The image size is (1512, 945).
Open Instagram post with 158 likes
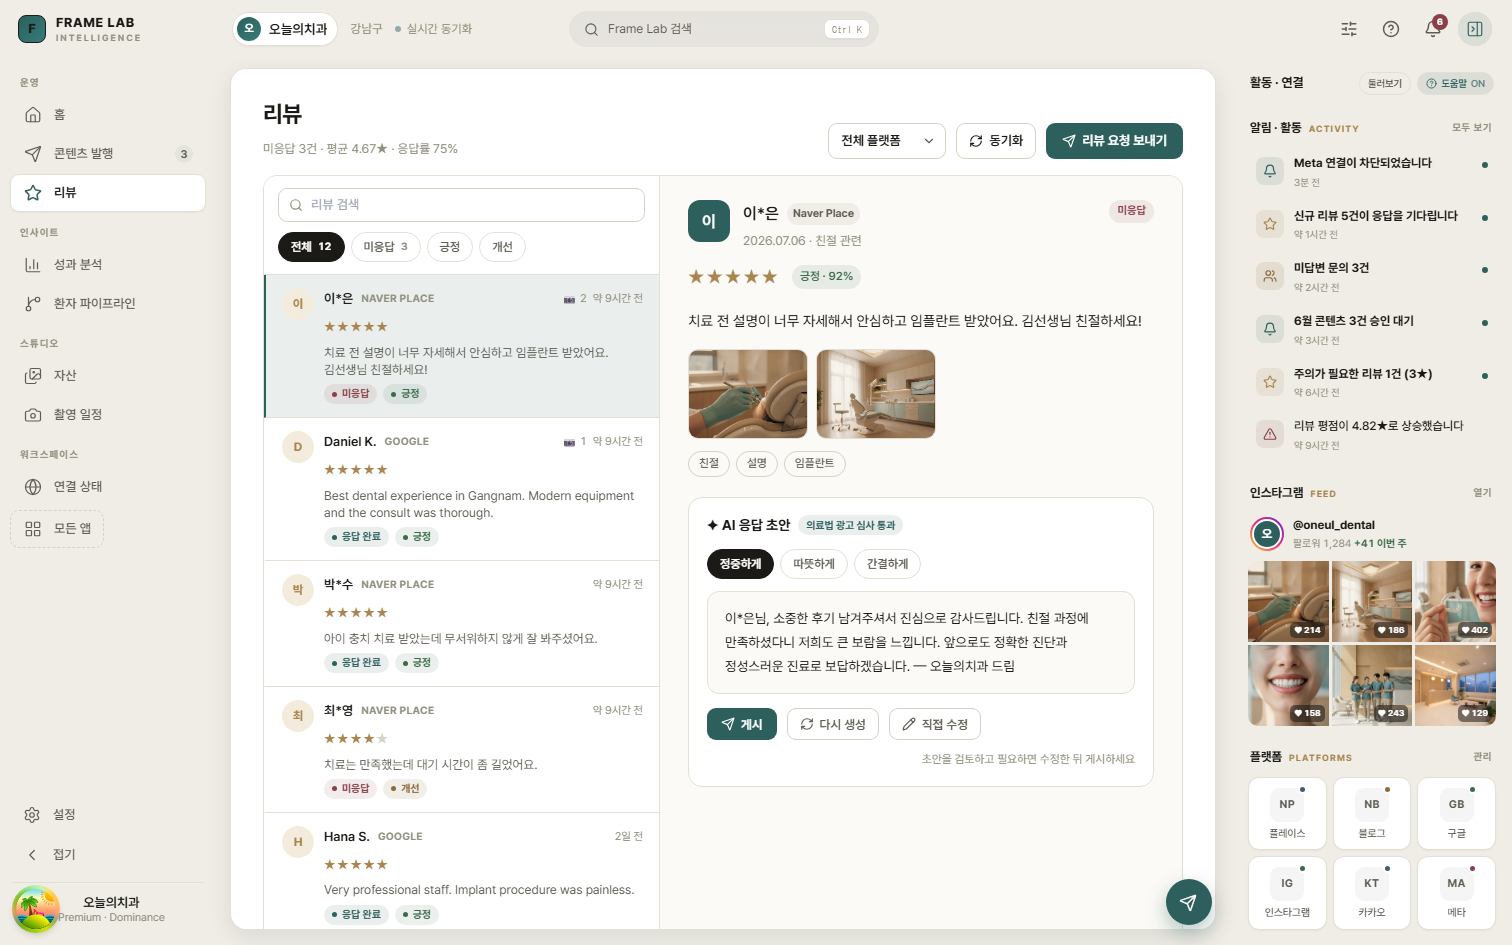click(1288, 685)
